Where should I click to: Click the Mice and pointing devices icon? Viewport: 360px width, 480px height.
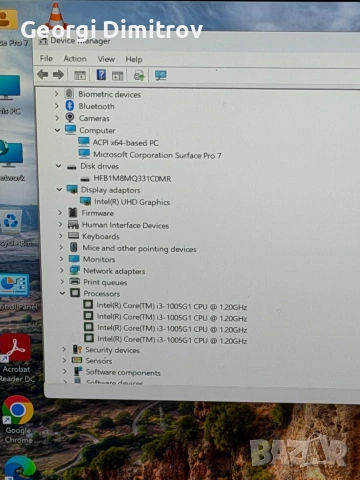74,247
